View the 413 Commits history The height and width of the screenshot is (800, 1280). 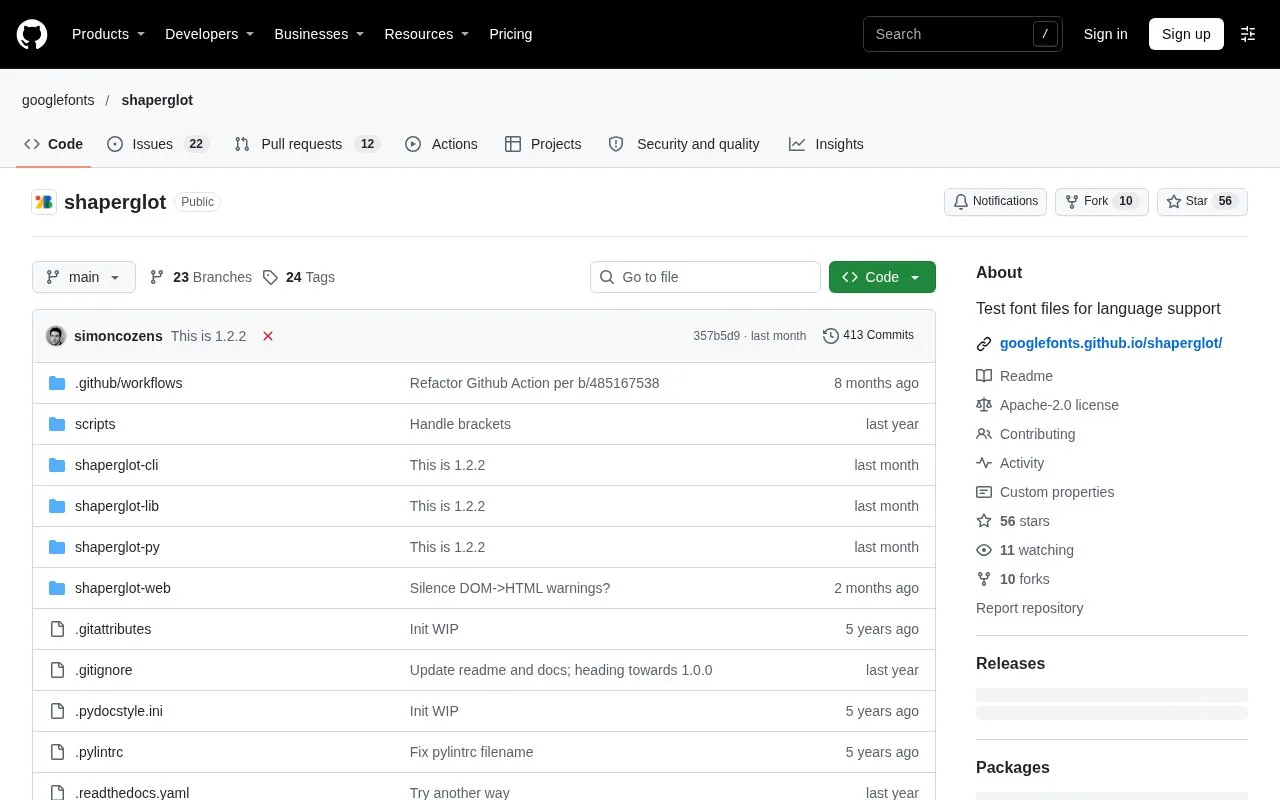868,335
